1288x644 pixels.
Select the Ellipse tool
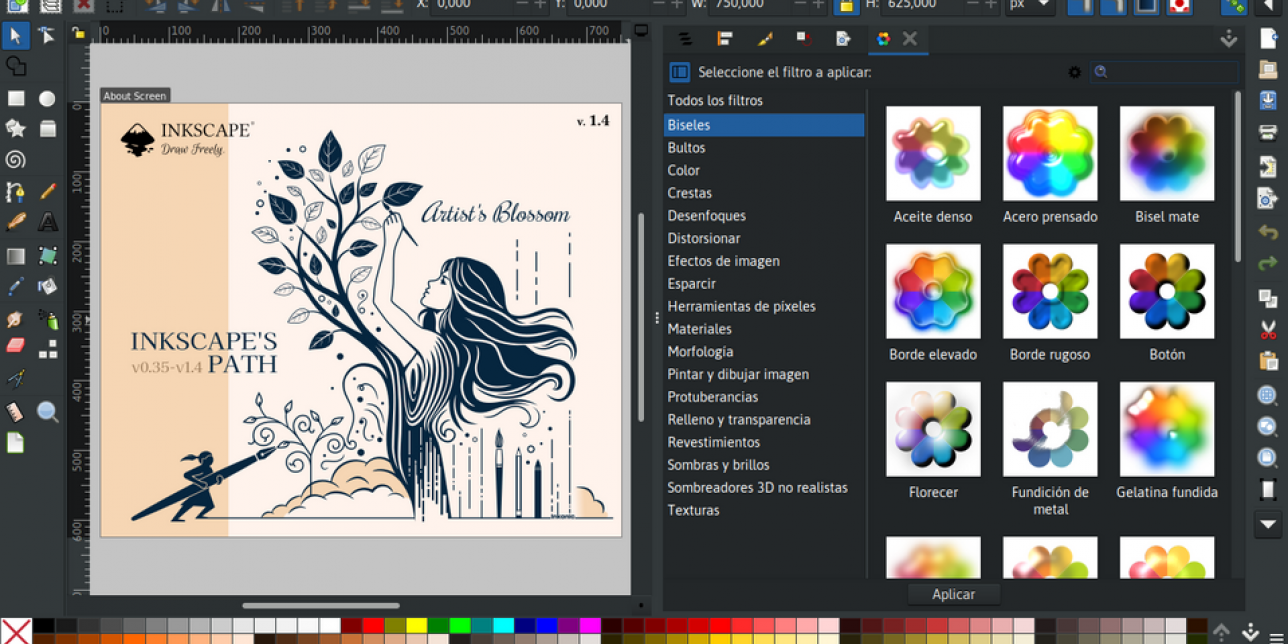click(47, 98)
